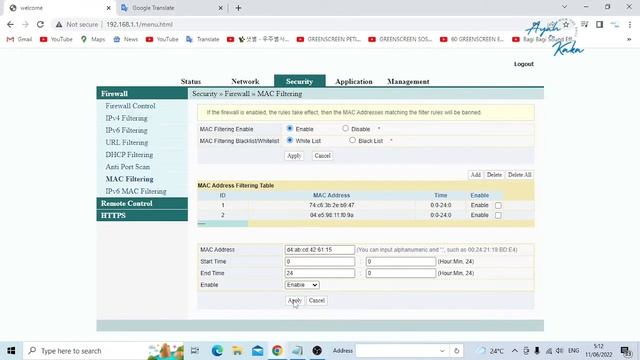Collapse the Firewall section header

click(x=142, y=93)
